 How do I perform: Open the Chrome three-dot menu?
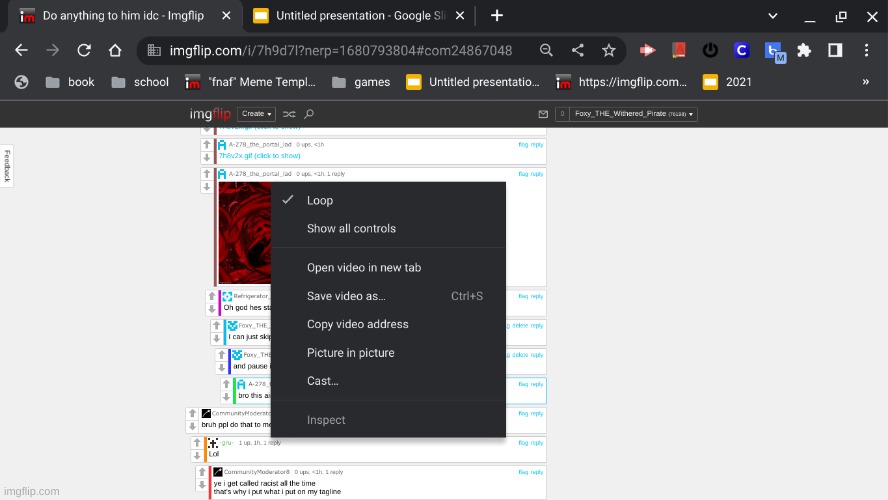pyautogui.click(x=866, y=50)
